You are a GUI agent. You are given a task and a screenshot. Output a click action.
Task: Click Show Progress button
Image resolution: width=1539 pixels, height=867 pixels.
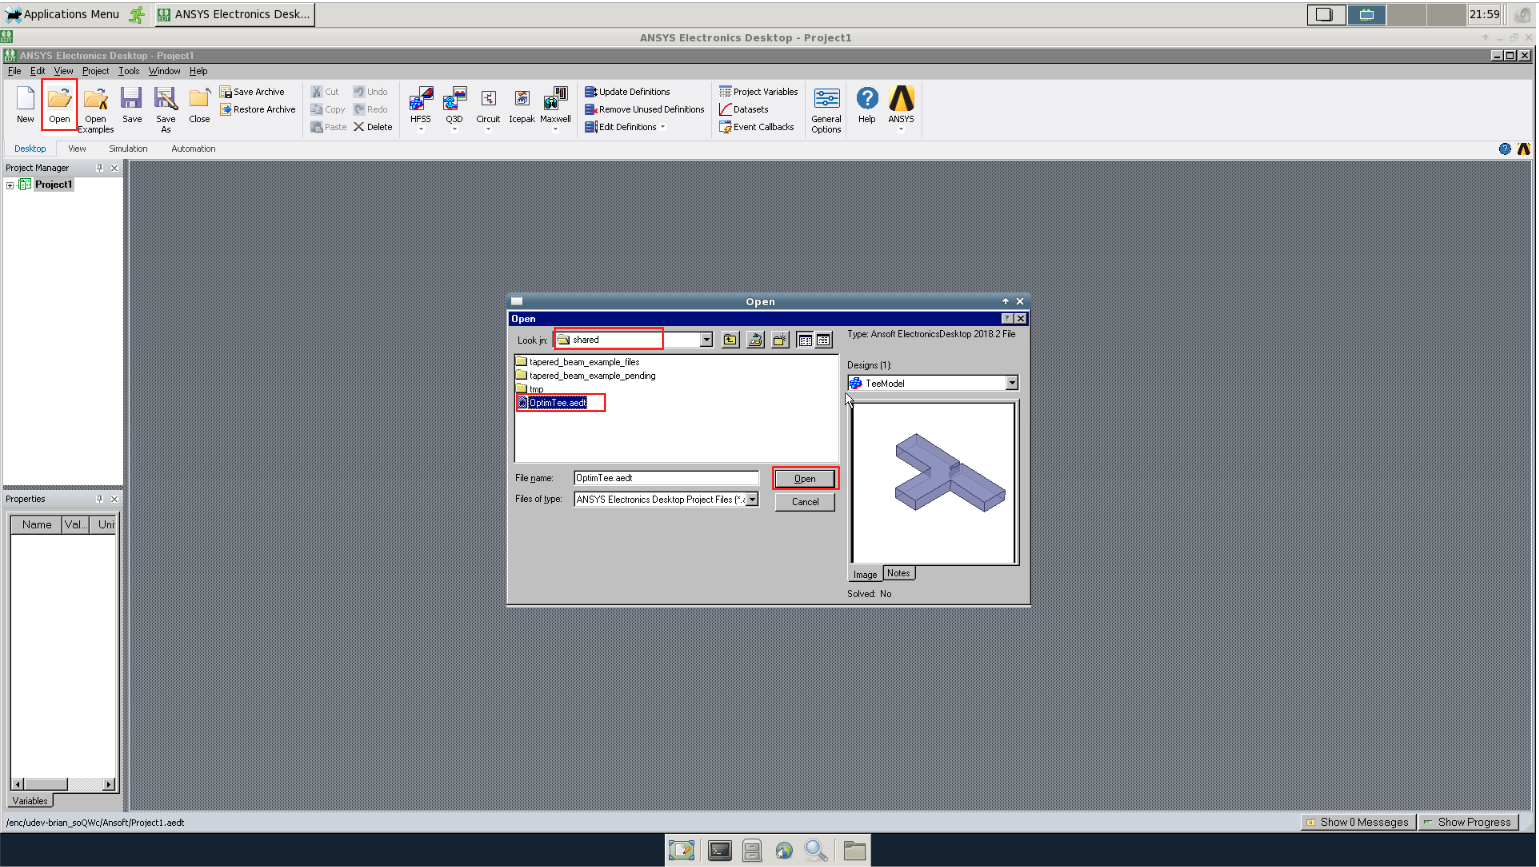[1468, 822]
